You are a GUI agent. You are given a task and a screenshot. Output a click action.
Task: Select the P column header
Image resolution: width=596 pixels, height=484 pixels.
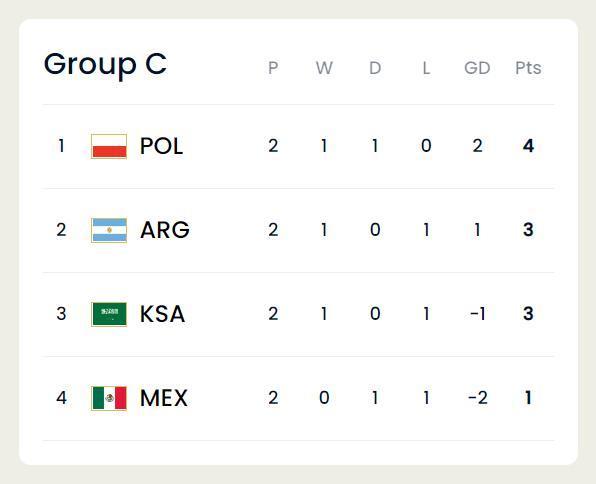click(x=273, y=68)
